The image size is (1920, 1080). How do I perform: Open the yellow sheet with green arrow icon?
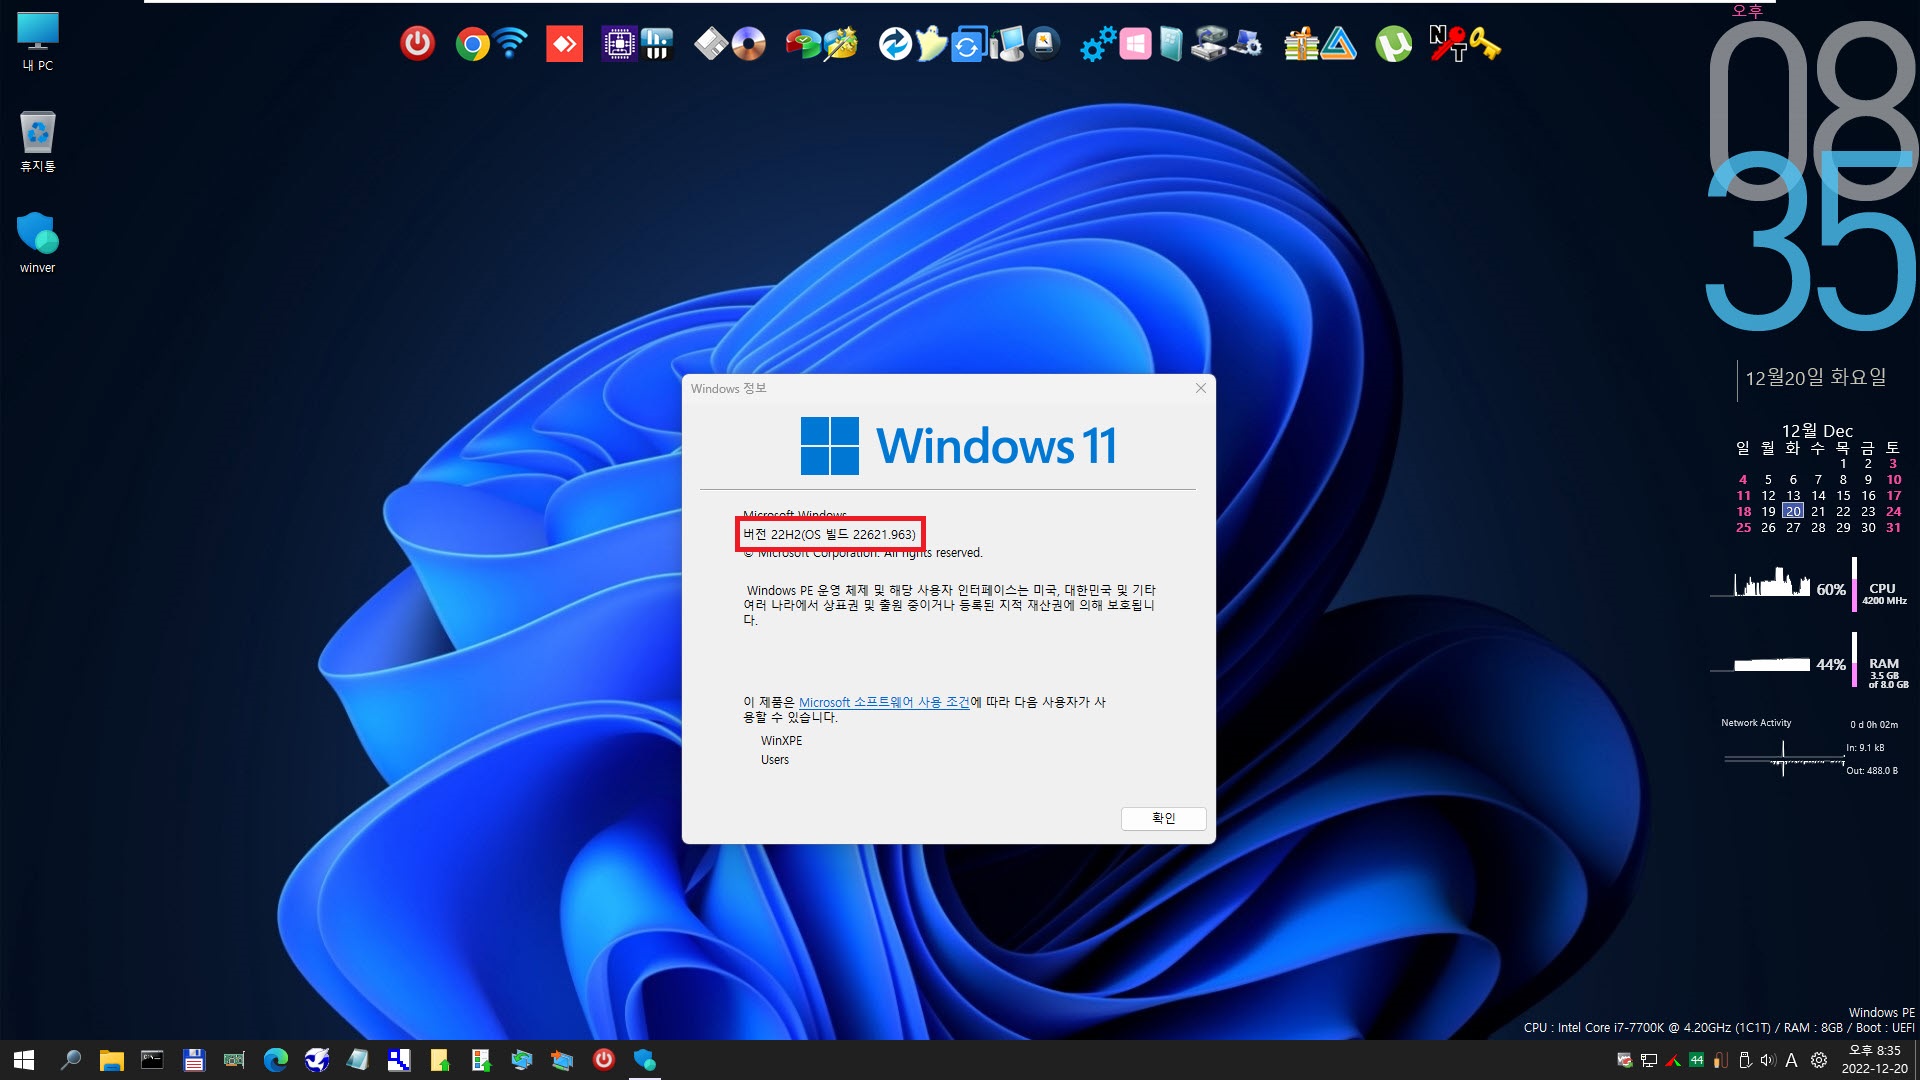click(439, 1060)
